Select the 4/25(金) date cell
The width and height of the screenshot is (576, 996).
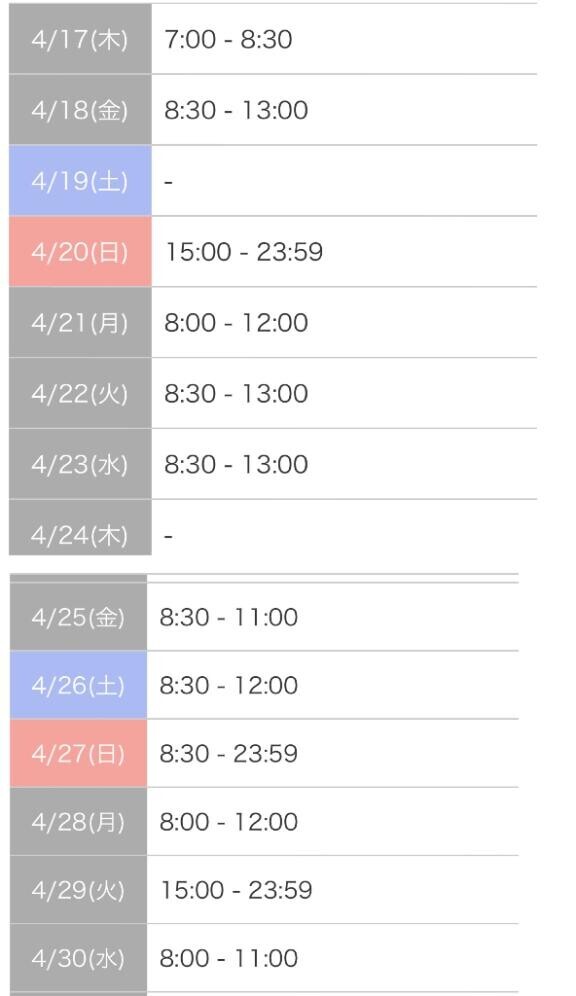[x=78, y=617]
